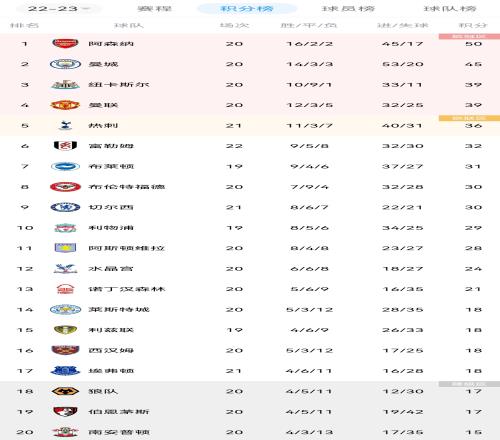This screenshot has width=500, height=440.
Task: Tap the Wolves wolf-head logo
Action: tap(65, 391)
